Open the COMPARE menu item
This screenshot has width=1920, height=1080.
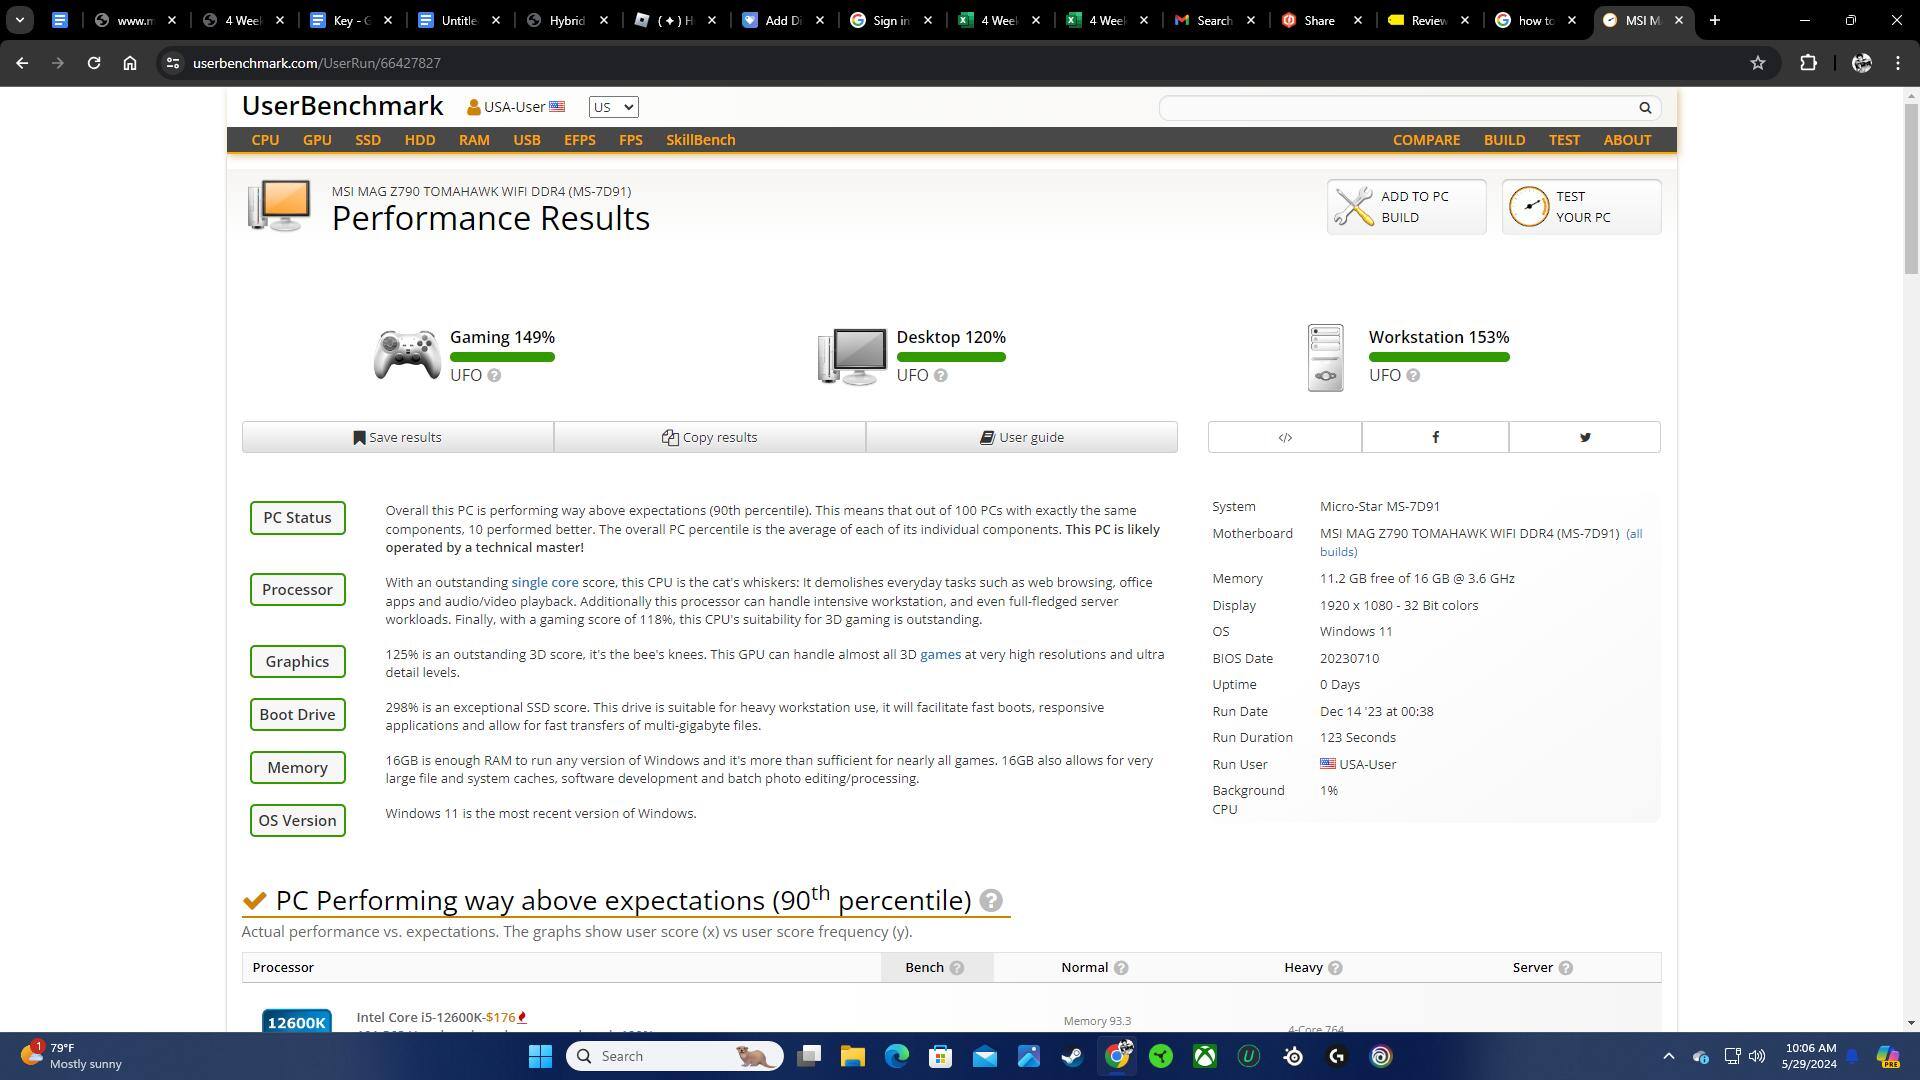[x=1426, y=140]
